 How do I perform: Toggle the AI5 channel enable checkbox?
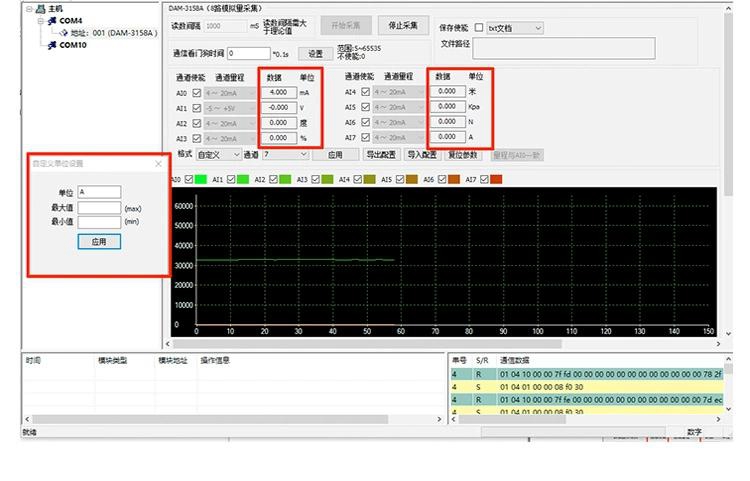(x=365, y=107)
